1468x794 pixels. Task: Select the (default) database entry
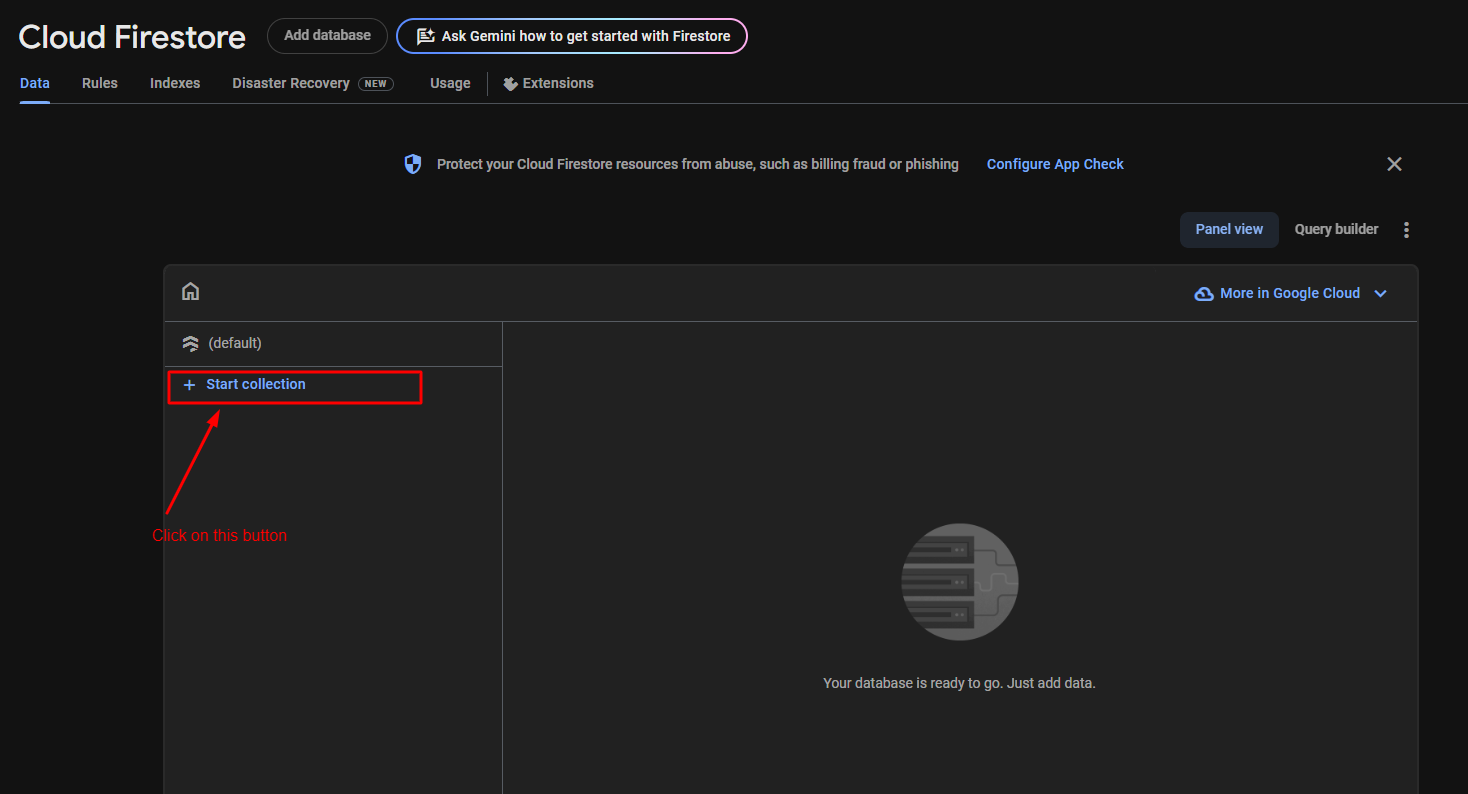[235, 343]
